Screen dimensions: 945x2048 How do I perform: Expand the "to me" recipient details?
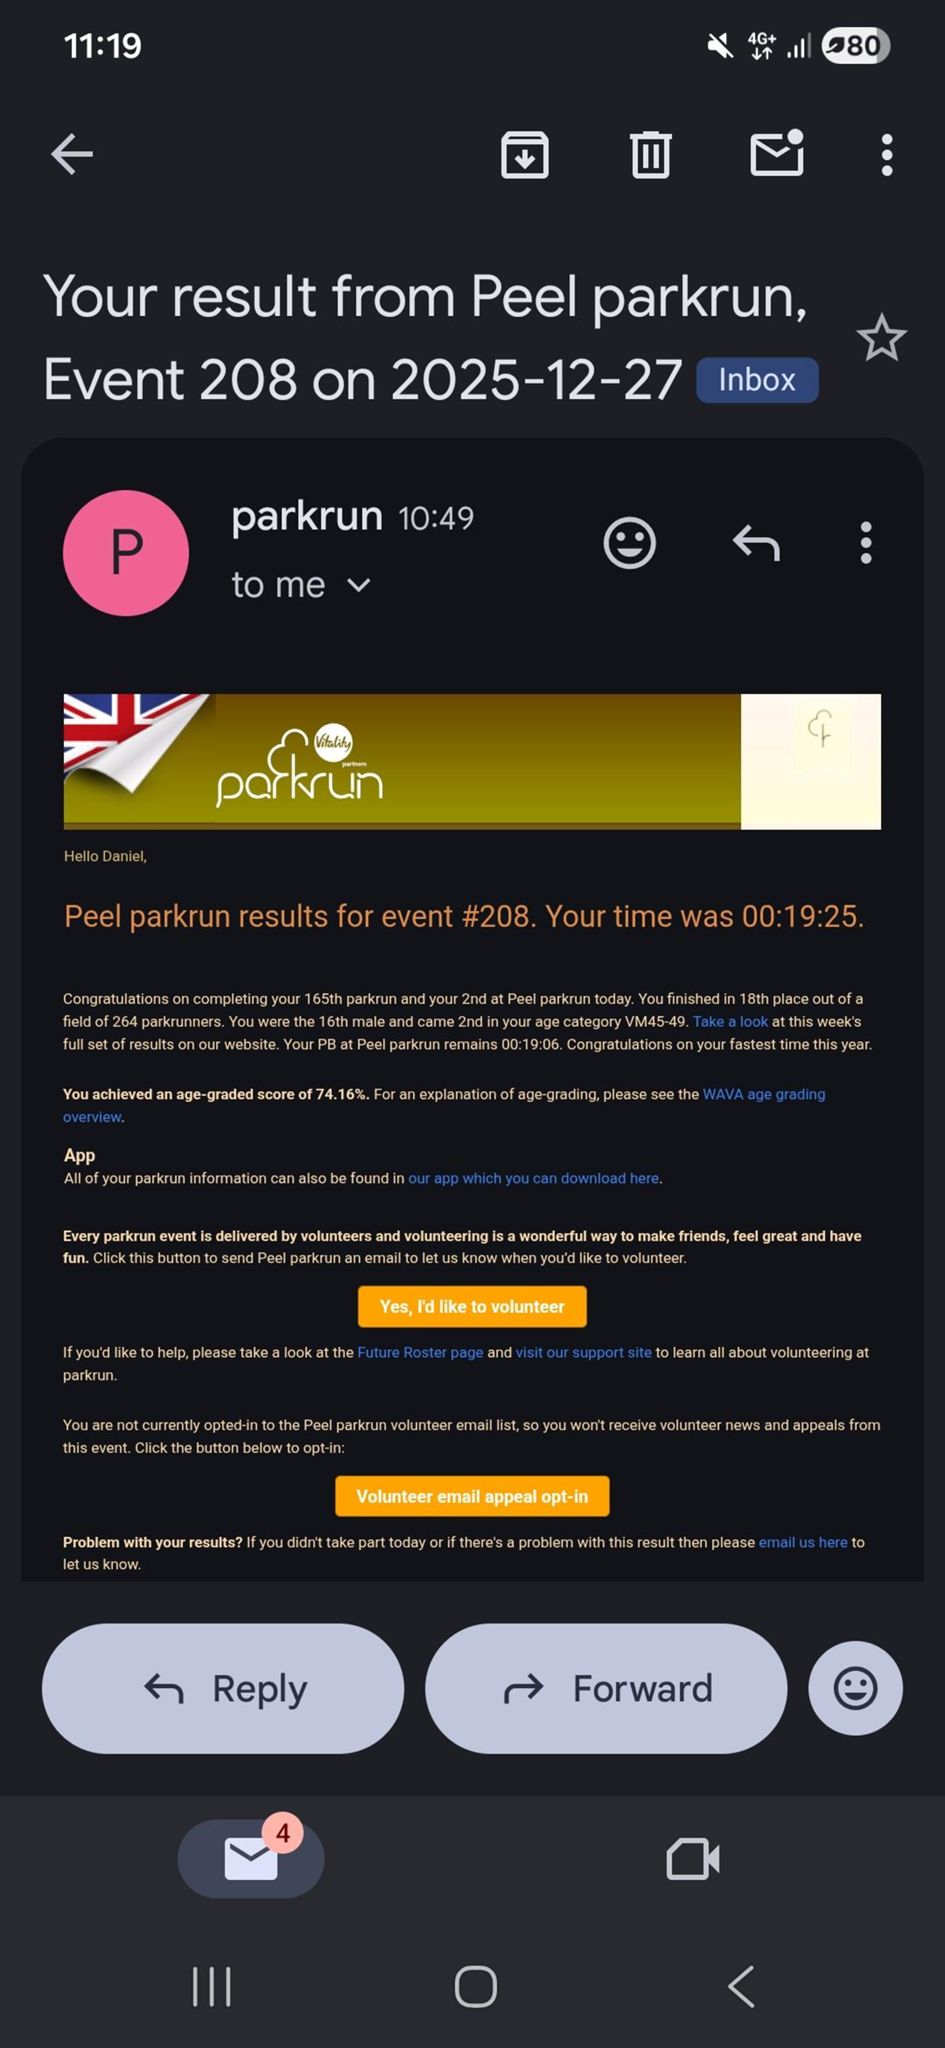[358, 585]
